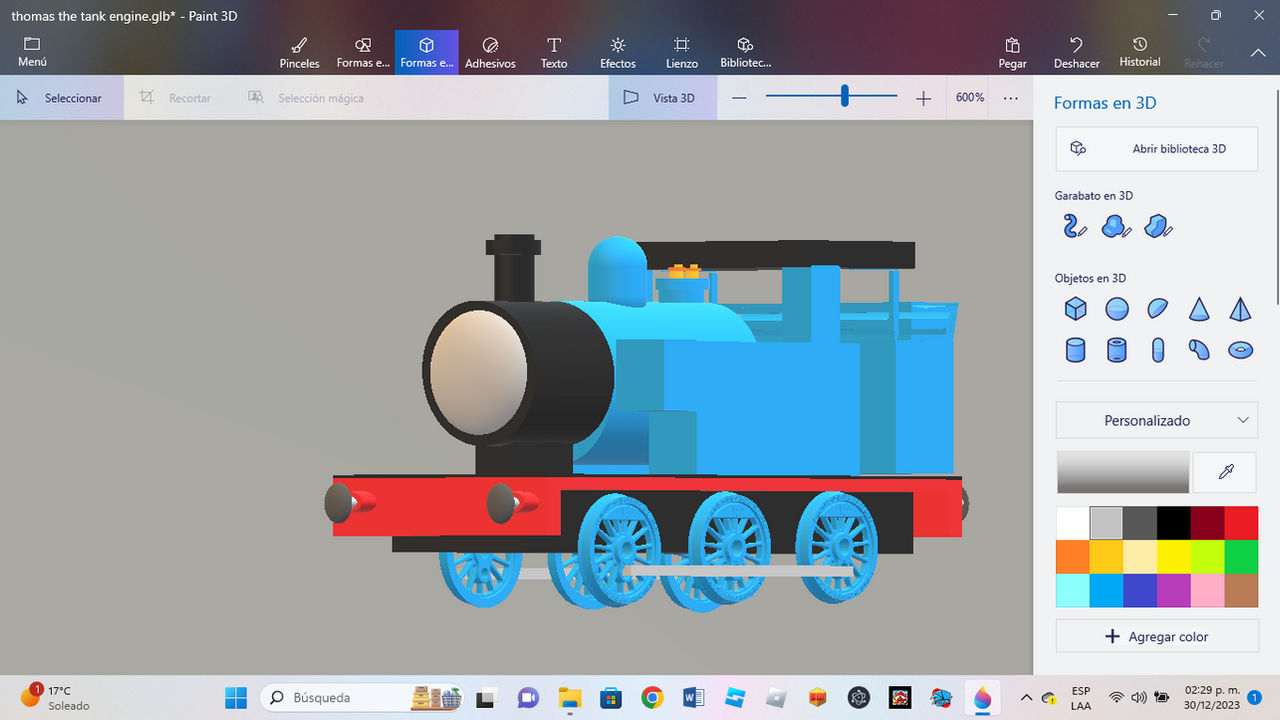
Task: Click the zoom slider handle
Action: [845, 96]
